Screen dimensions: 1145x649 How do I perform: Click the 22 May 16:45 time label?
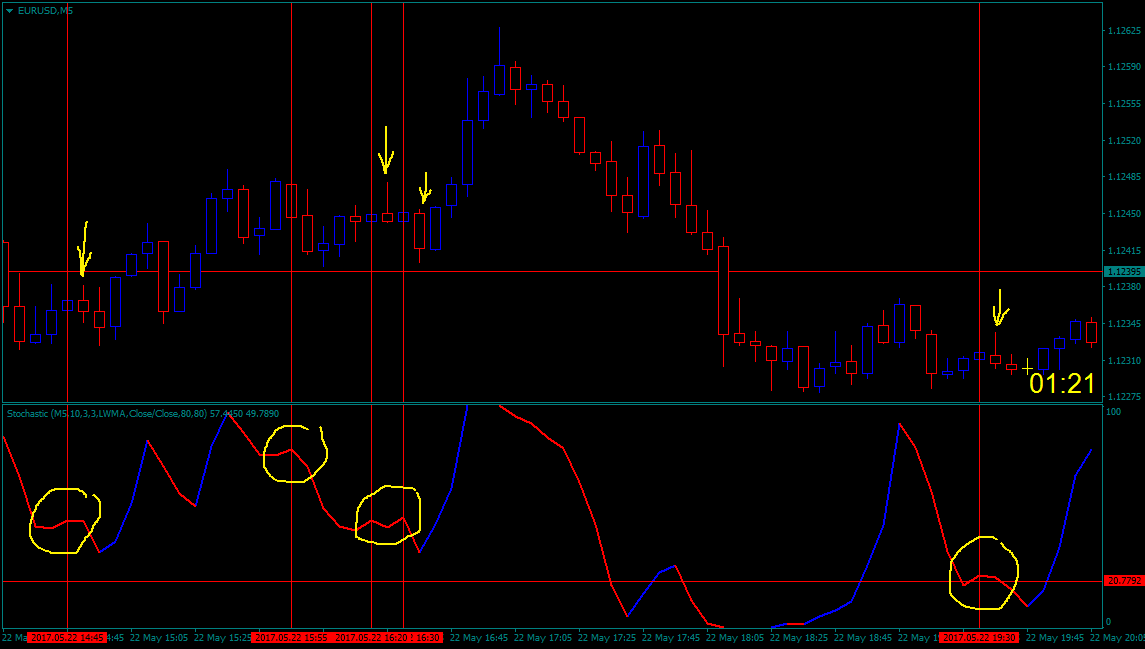click(479, 637)
